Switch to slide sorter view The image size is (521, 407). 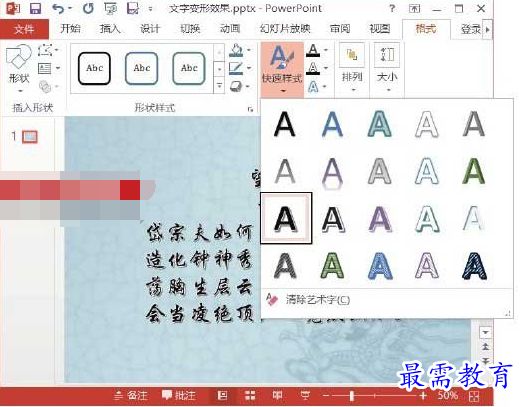250,395
